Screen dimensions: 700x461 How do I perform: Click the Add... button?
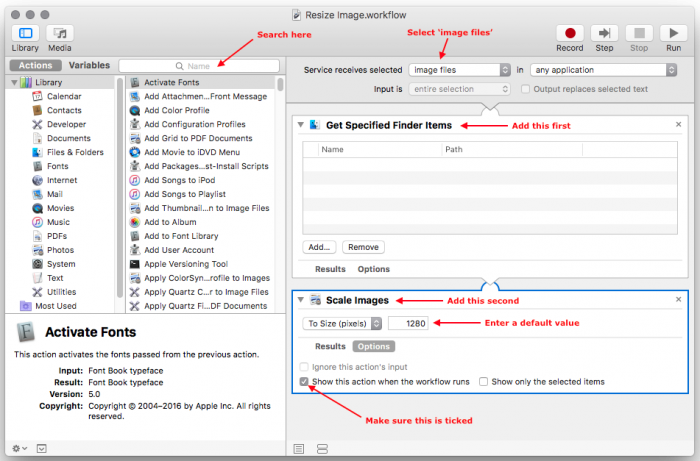coord(319,247)
